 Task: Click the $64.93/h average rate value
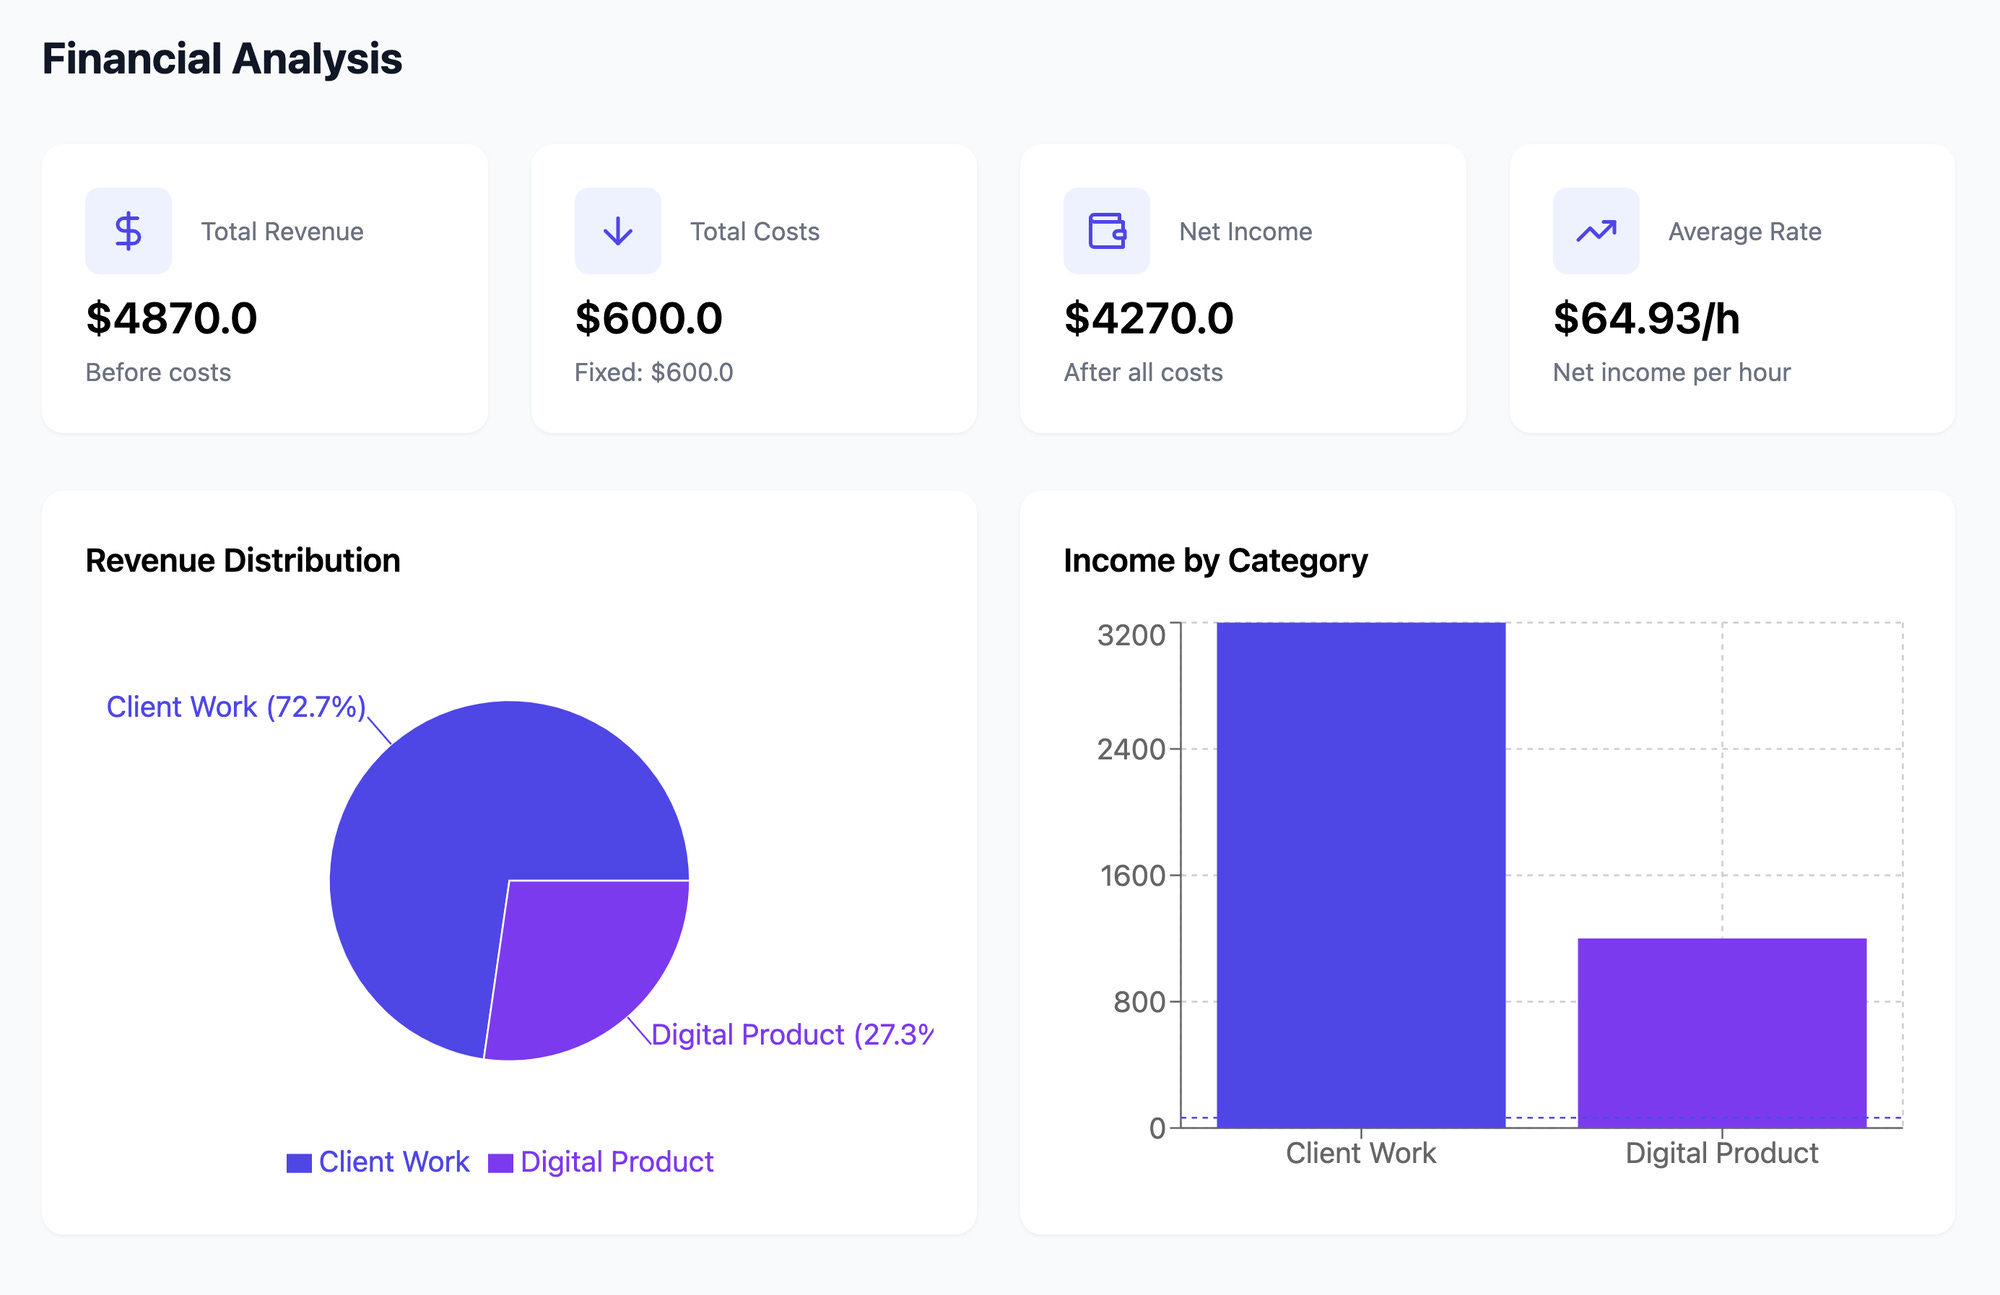click(1646, 318)
